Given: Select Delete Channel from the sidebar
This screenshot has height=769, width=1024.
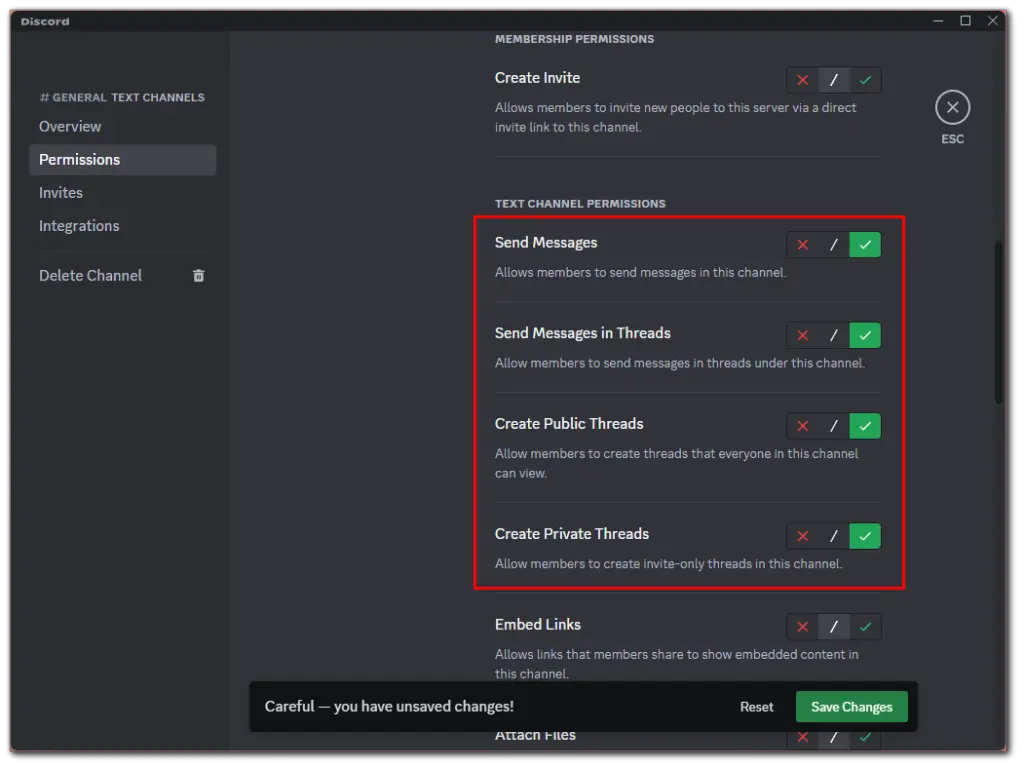Looking at the screenshot, I should [x=90, y=275].
